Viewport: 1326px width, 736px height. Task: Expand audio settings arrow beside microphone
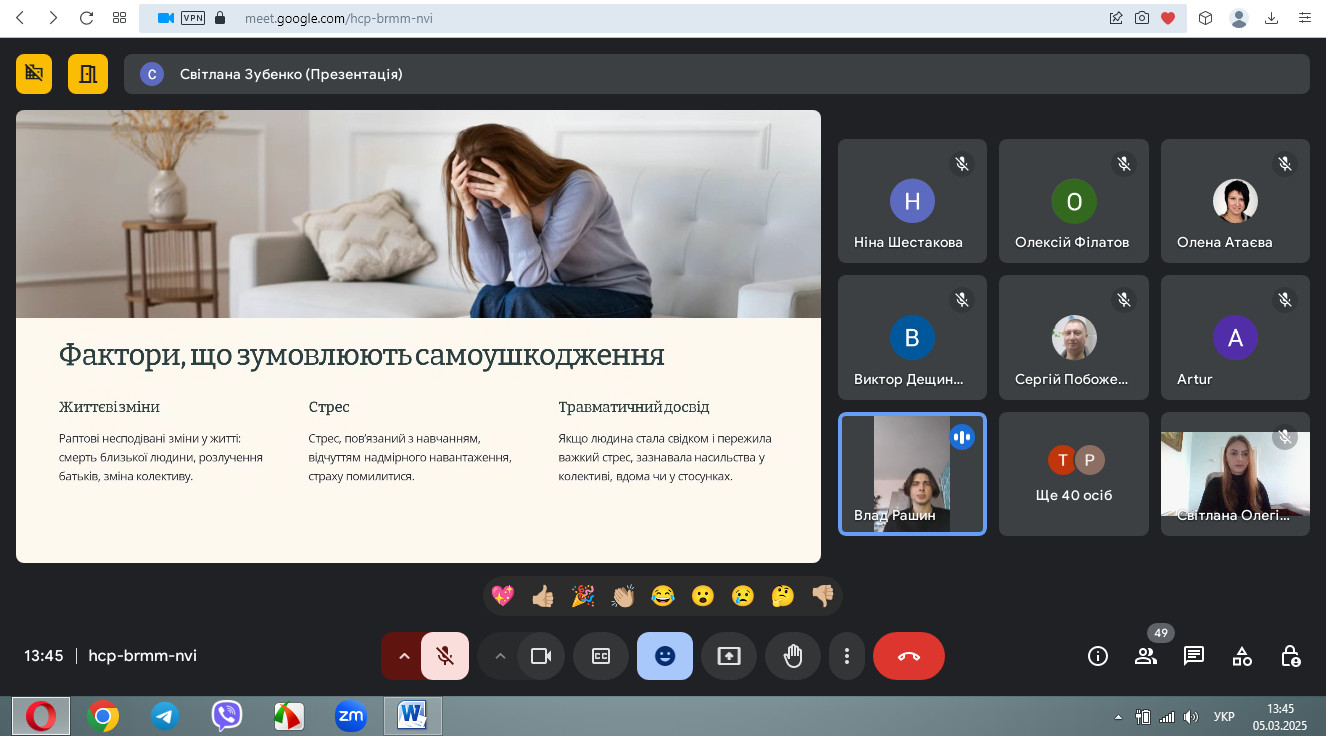click(404, 656)
